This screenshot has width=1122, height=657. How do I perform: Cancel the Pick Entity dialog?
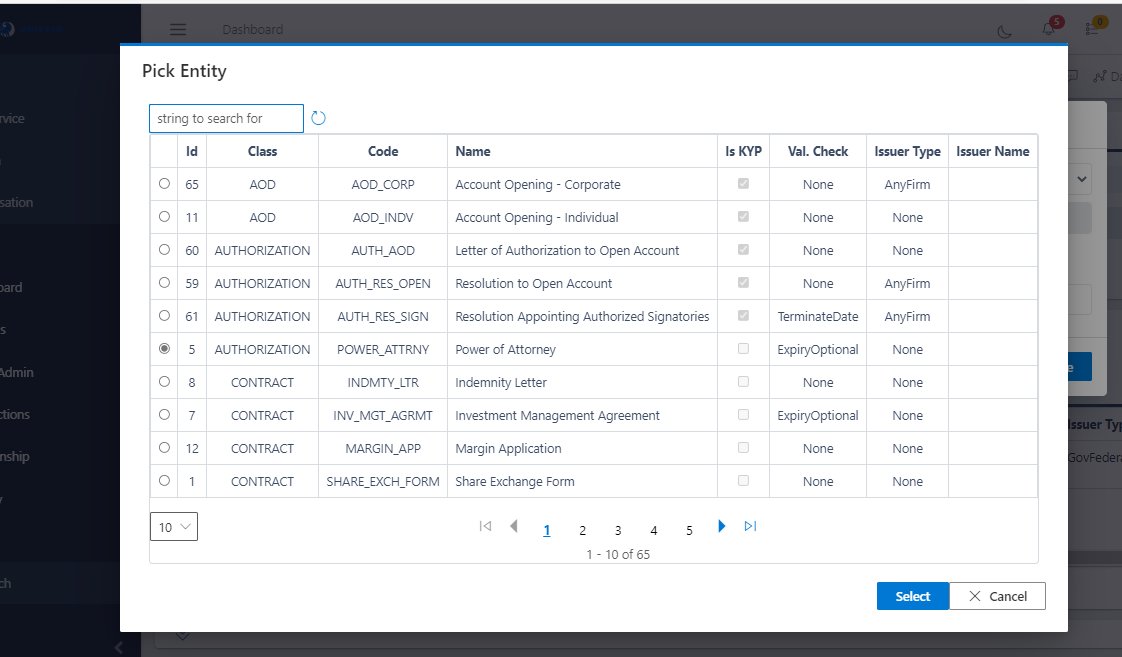[x=997, y=596]
